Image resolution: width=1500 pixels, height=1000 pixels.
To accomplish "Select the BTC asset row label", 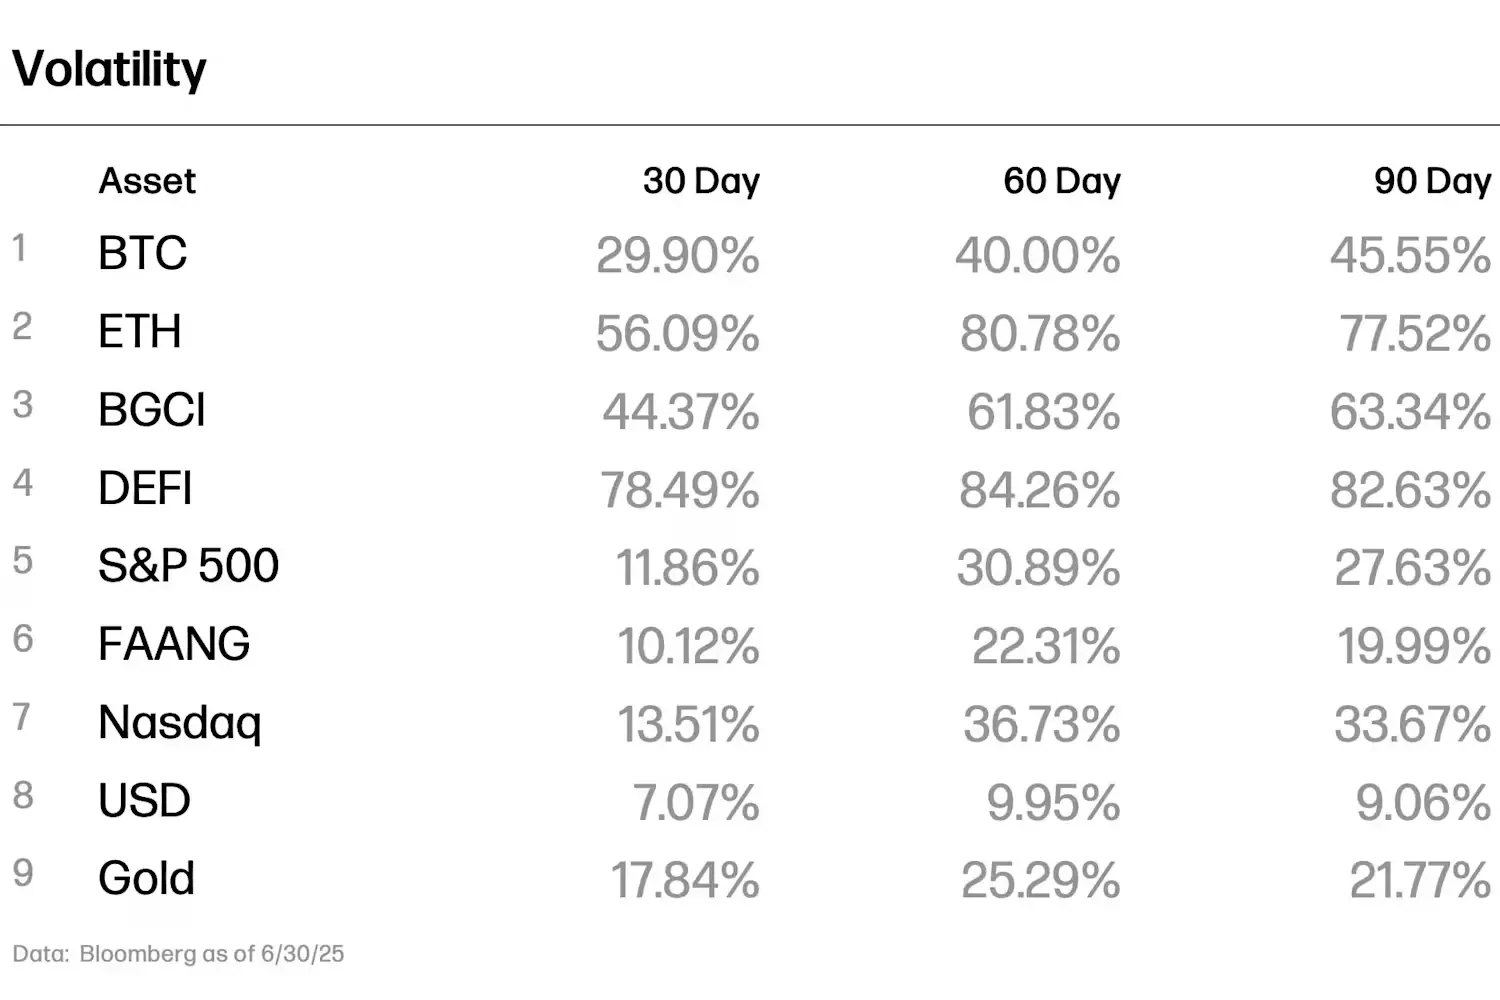I will 142,253.
